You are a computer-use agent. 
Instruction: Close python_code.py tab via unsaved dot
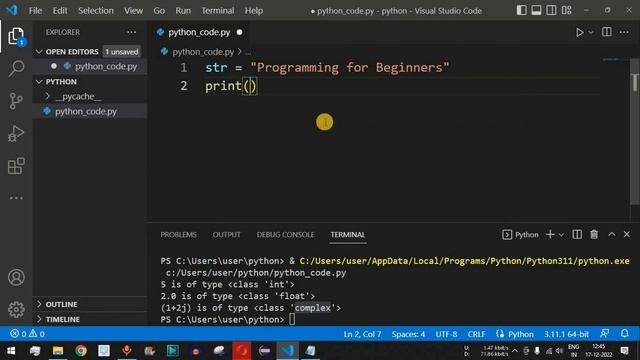(240, 32)
